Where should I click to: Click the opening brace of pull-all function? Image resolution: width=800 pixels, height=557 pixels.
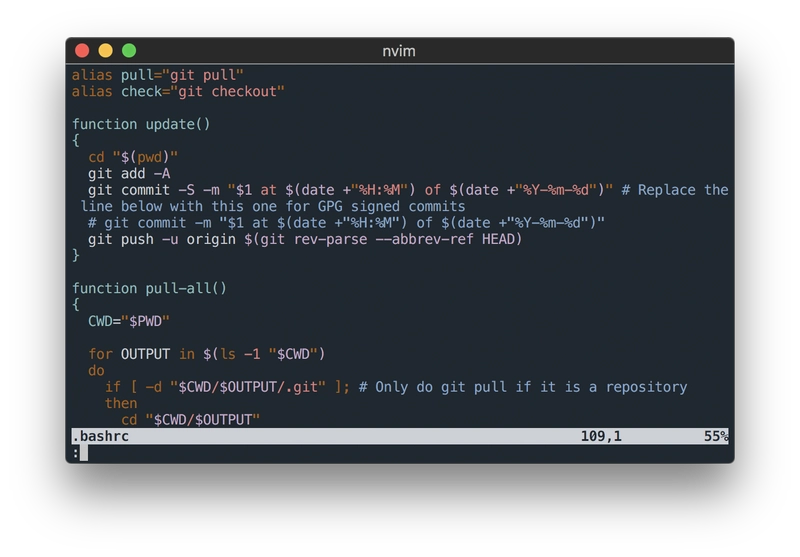(76, 305)
